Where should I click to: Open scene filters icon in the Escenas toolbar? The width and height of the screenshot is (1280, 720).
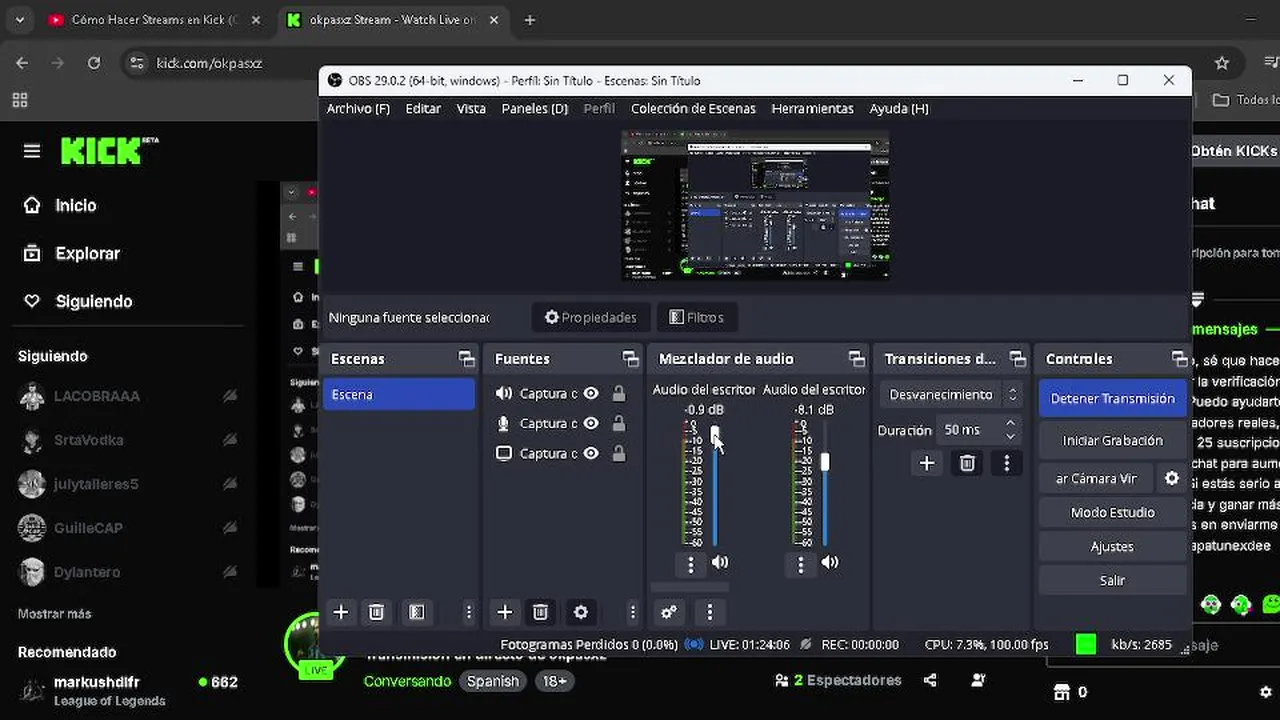pos(417,612)
